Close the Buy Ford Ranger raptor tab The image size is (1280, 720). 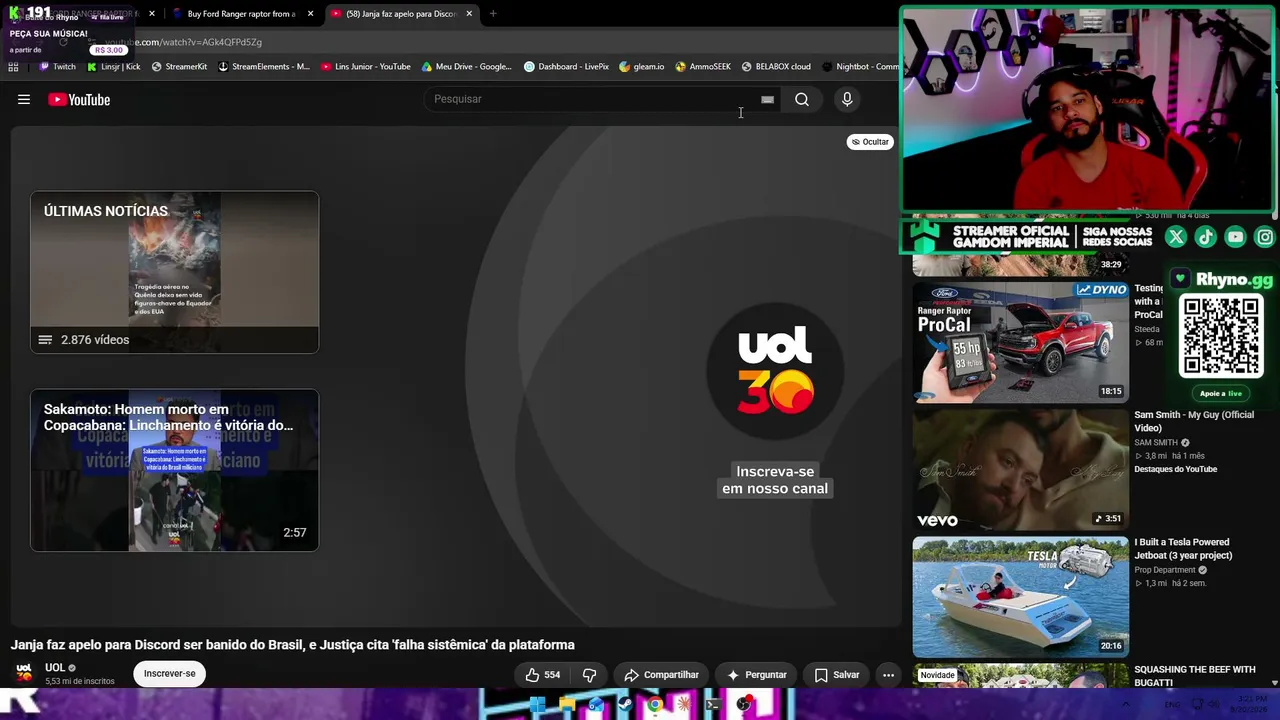(x=311, y=14)
